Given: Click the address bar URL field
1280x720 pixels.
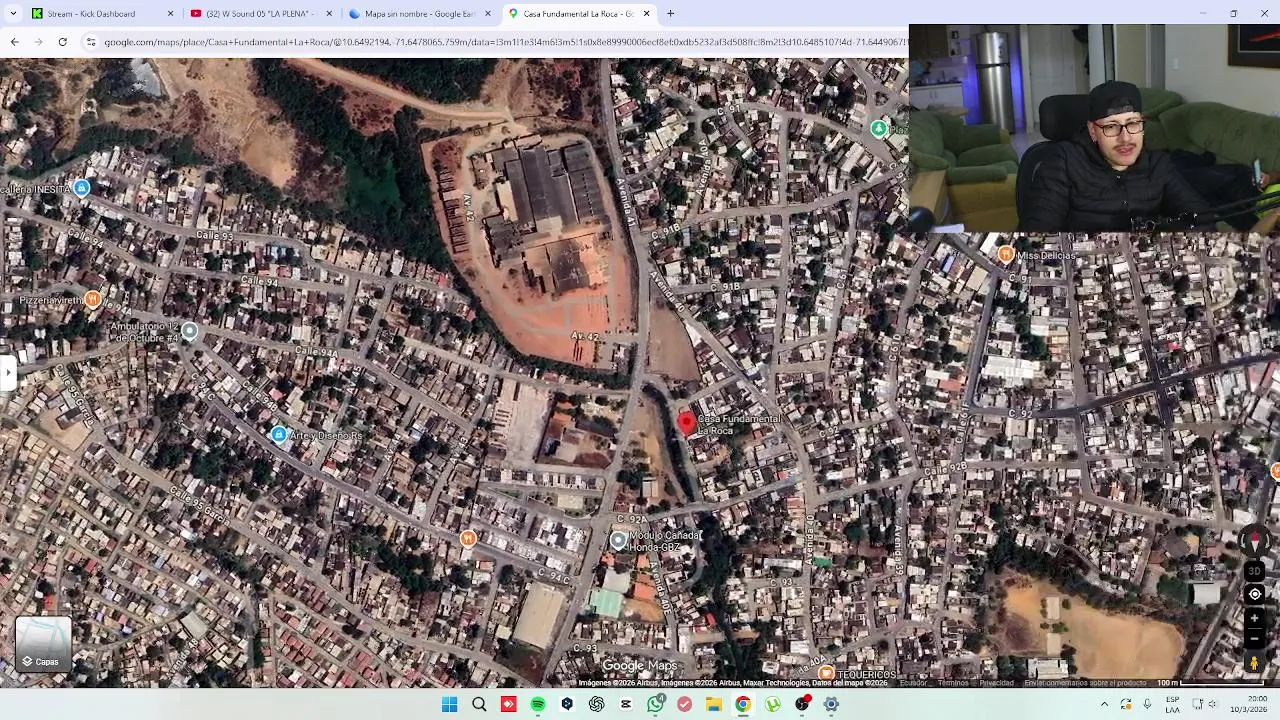Looking at the screenshot, I should point(505,42).
